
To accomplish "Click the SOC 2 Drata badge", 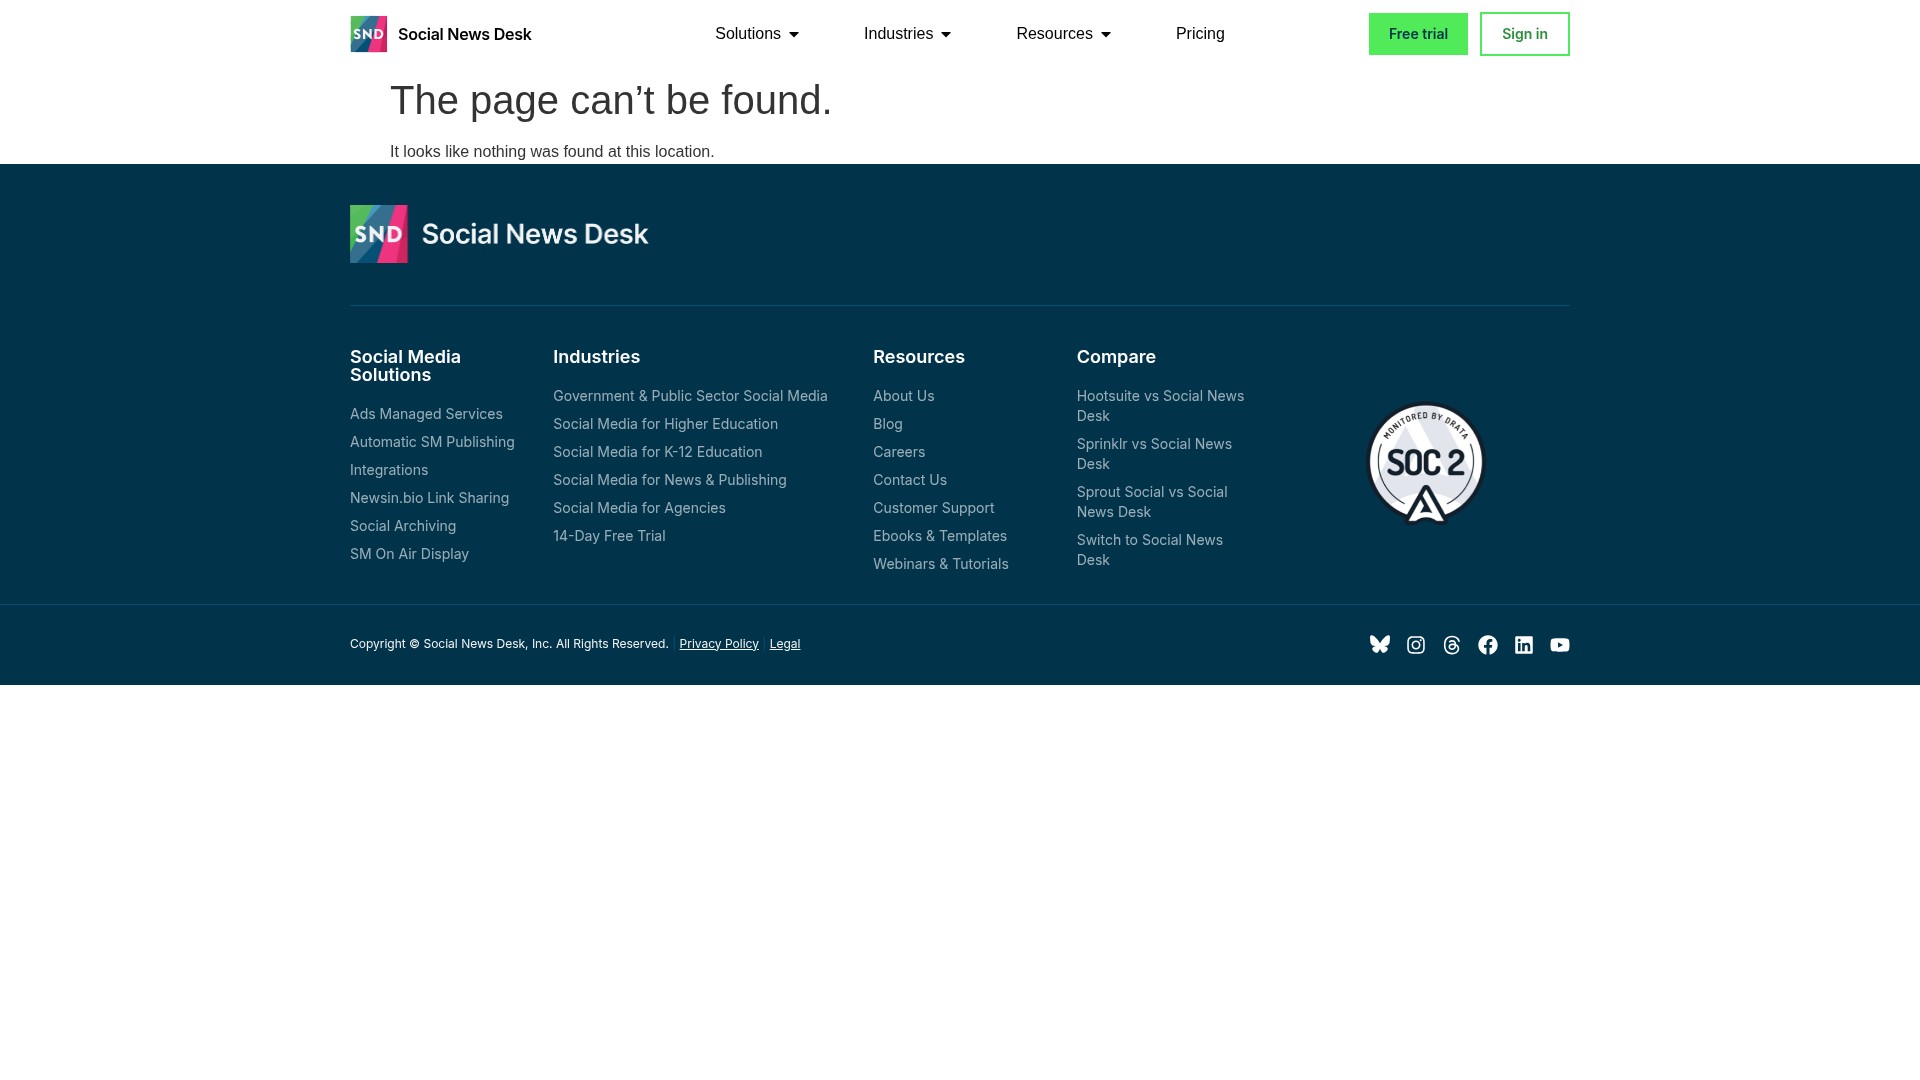I will [x=1426, y=464].
